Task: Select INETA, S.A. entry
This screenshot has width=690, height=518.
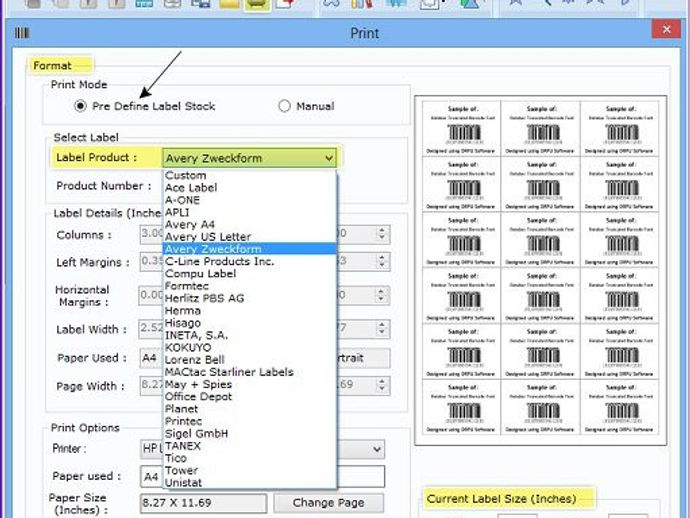Action: tap(250, 335)
